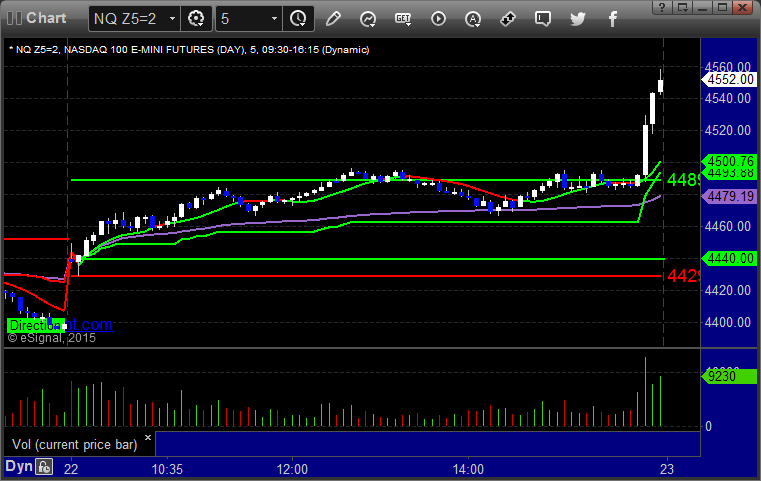Toggle the Dyn time lock icon
The height and width of the screenshot is (481, 761).
[x=44, y=466]
